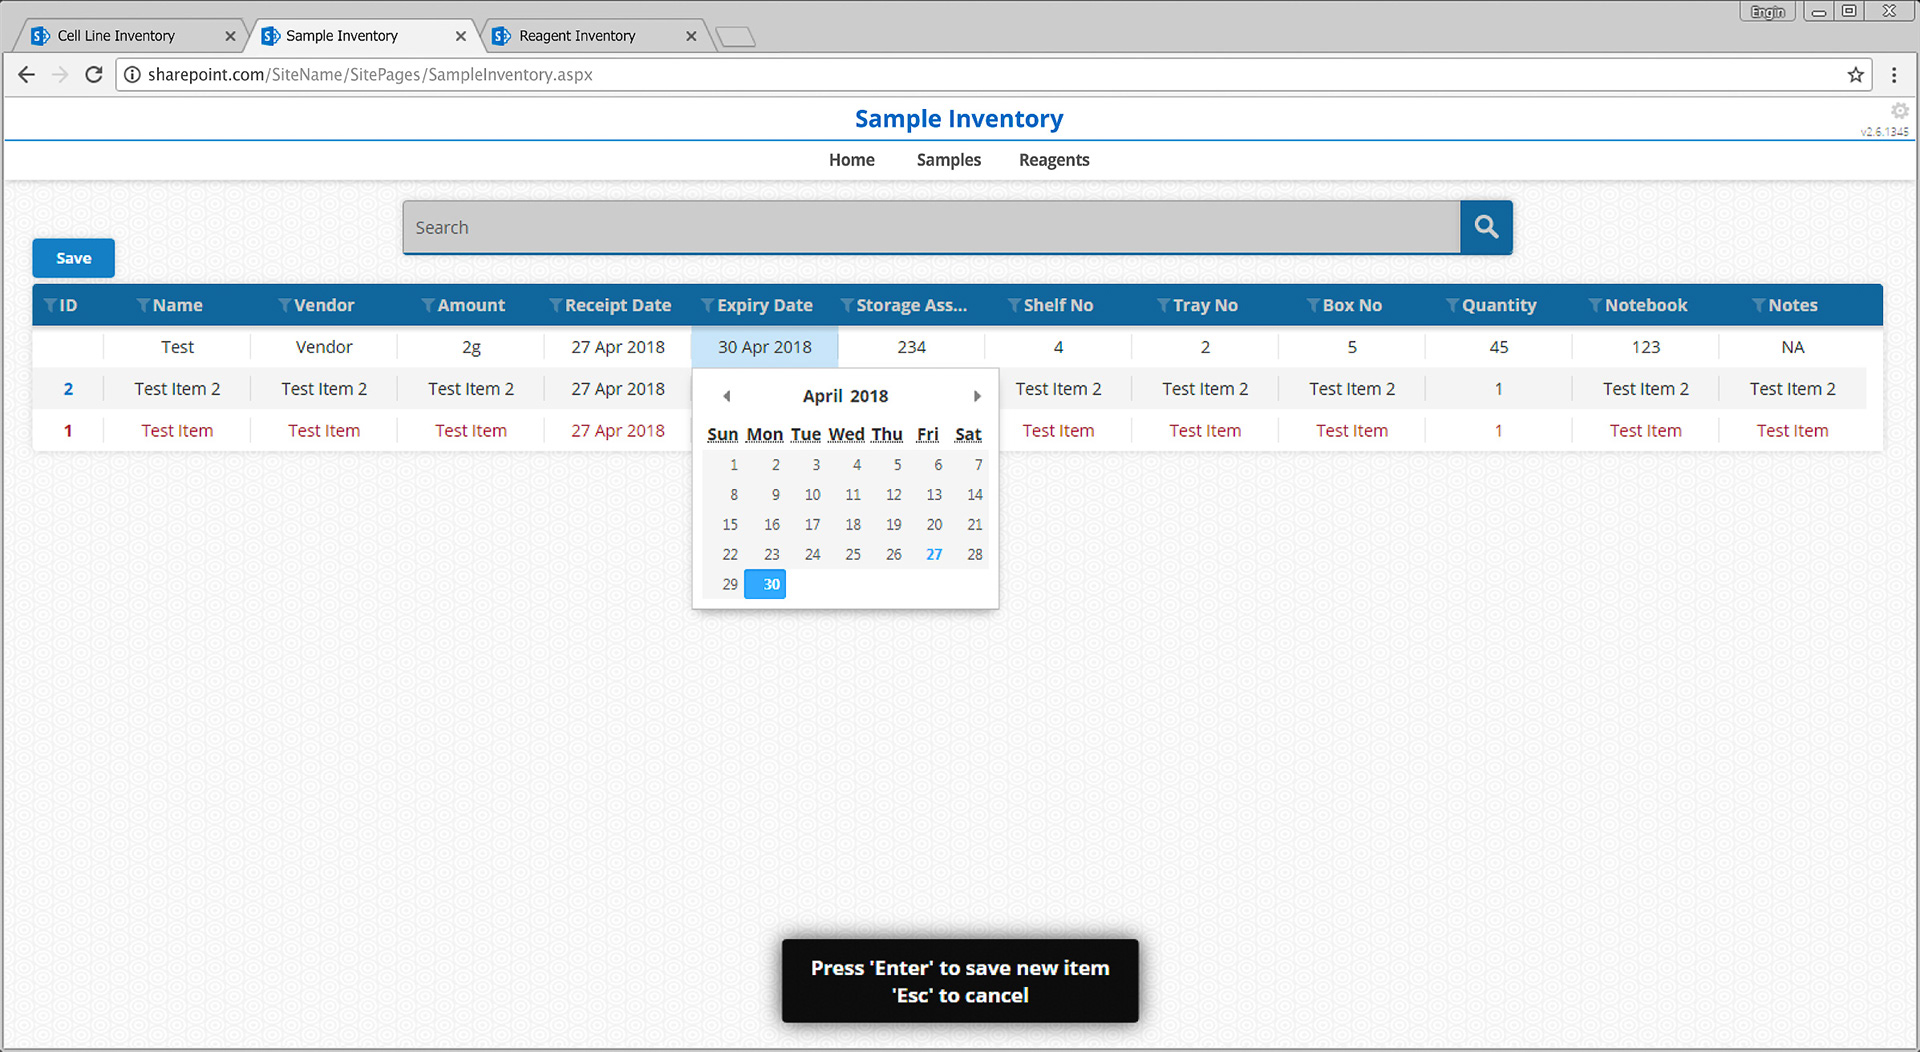
Task: Close the Cell Line Inventory tab
Action: point(230,36)
